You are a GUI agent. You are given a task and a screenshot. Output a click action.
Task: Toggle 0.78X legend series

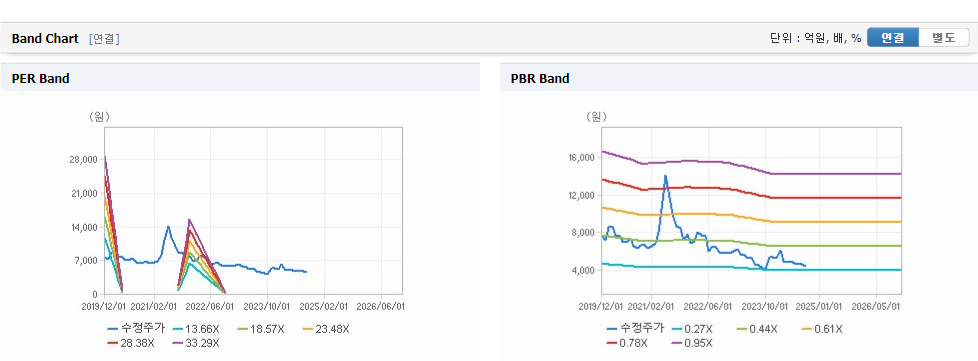627,343
